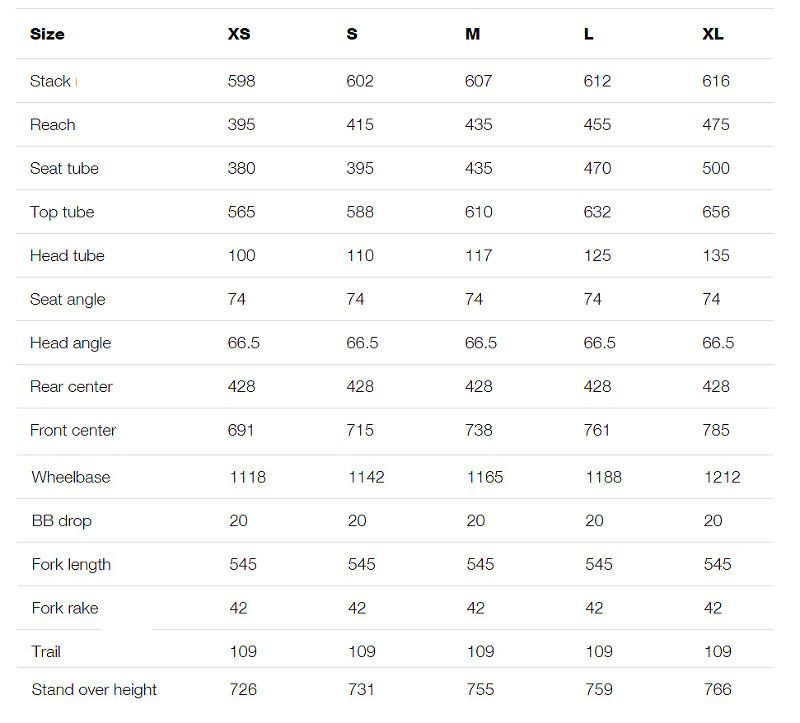The image size is (800, 723).
Task: Click the Fork rake row label
Action: tap(65, 608)
